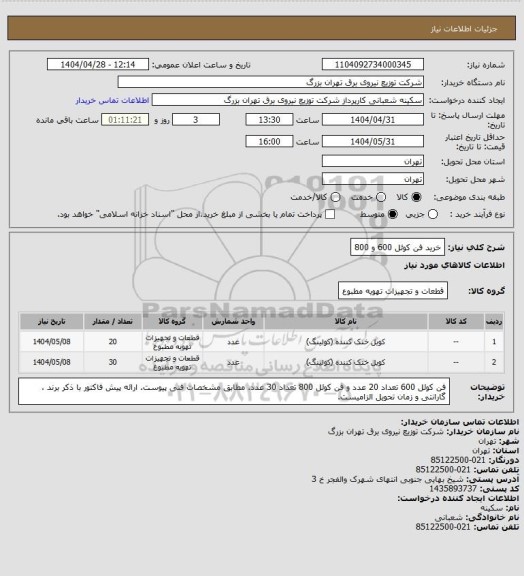
Task: Click the جزئیات اطلاعات نیاز header title
Action: [x=464, y=29]
